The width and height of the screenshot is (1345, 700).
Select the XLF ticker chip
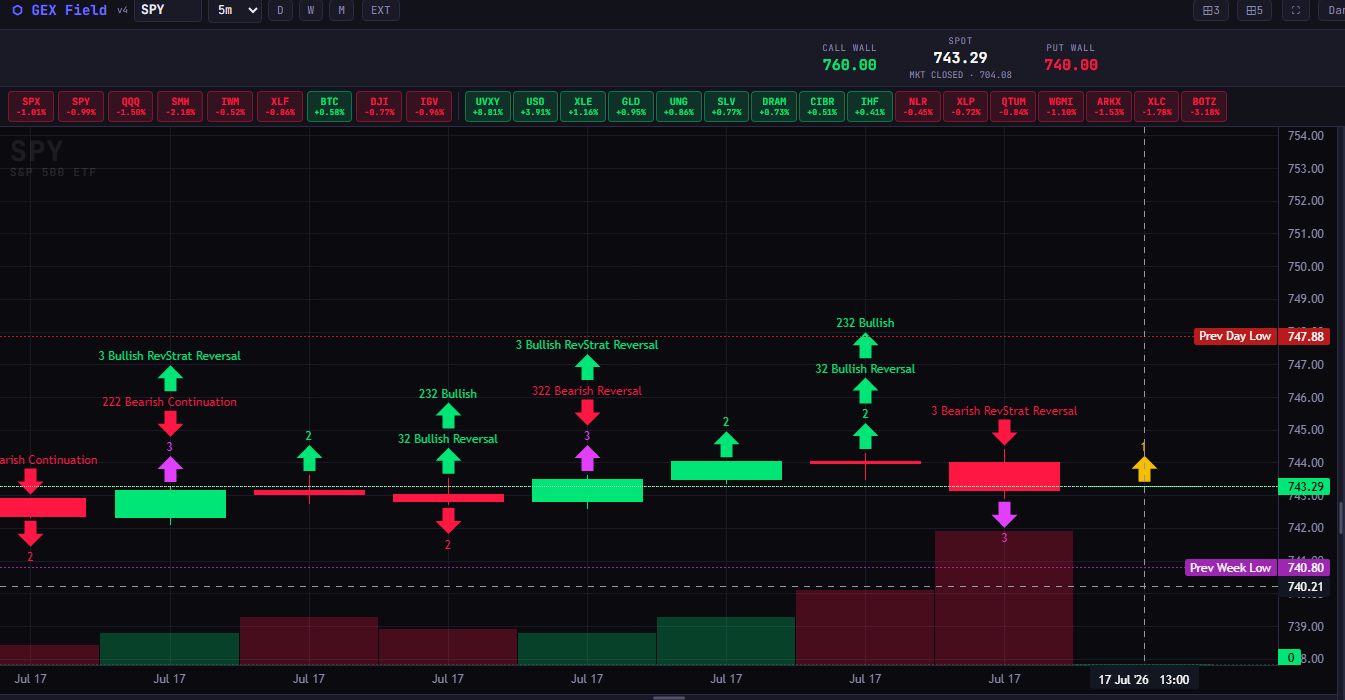click(280, 106)
